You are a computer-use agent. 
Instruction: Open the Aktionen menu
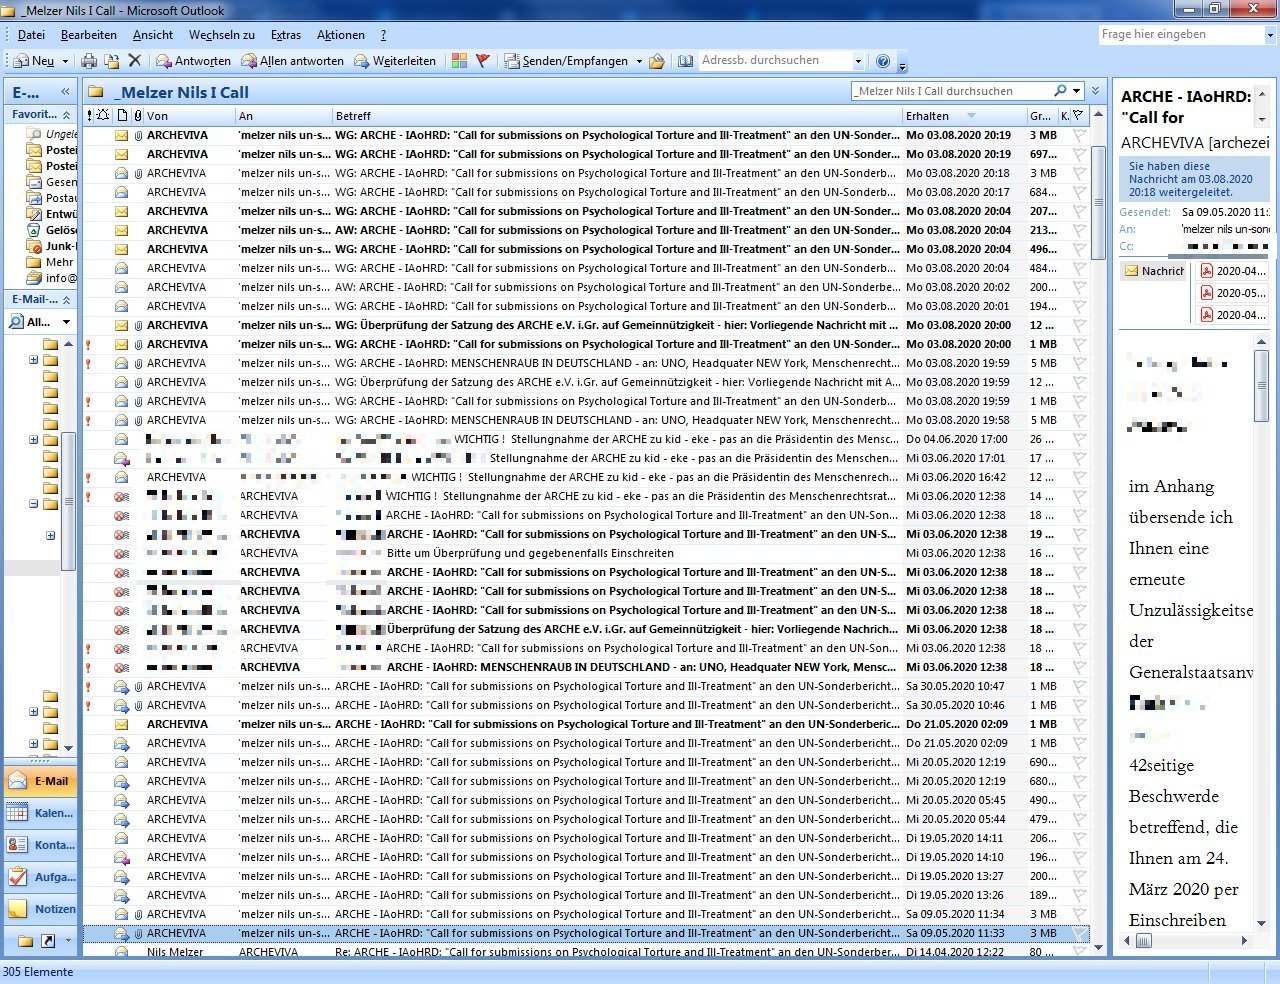tap(341, 34)
